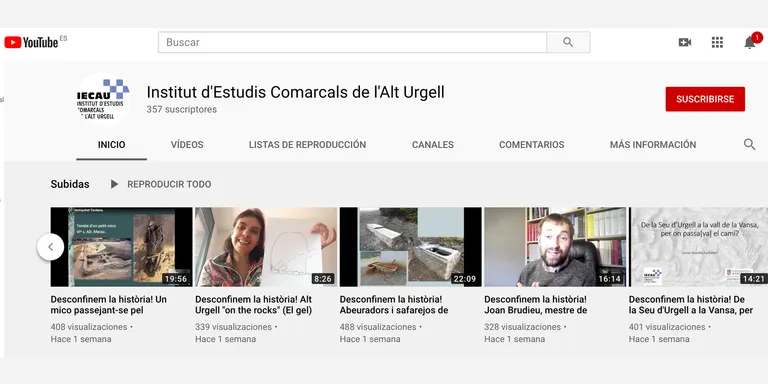Go to previous videos with left arrow
Image resolution: width=768 pixels, height=384 pixels.
click(50, 247)
